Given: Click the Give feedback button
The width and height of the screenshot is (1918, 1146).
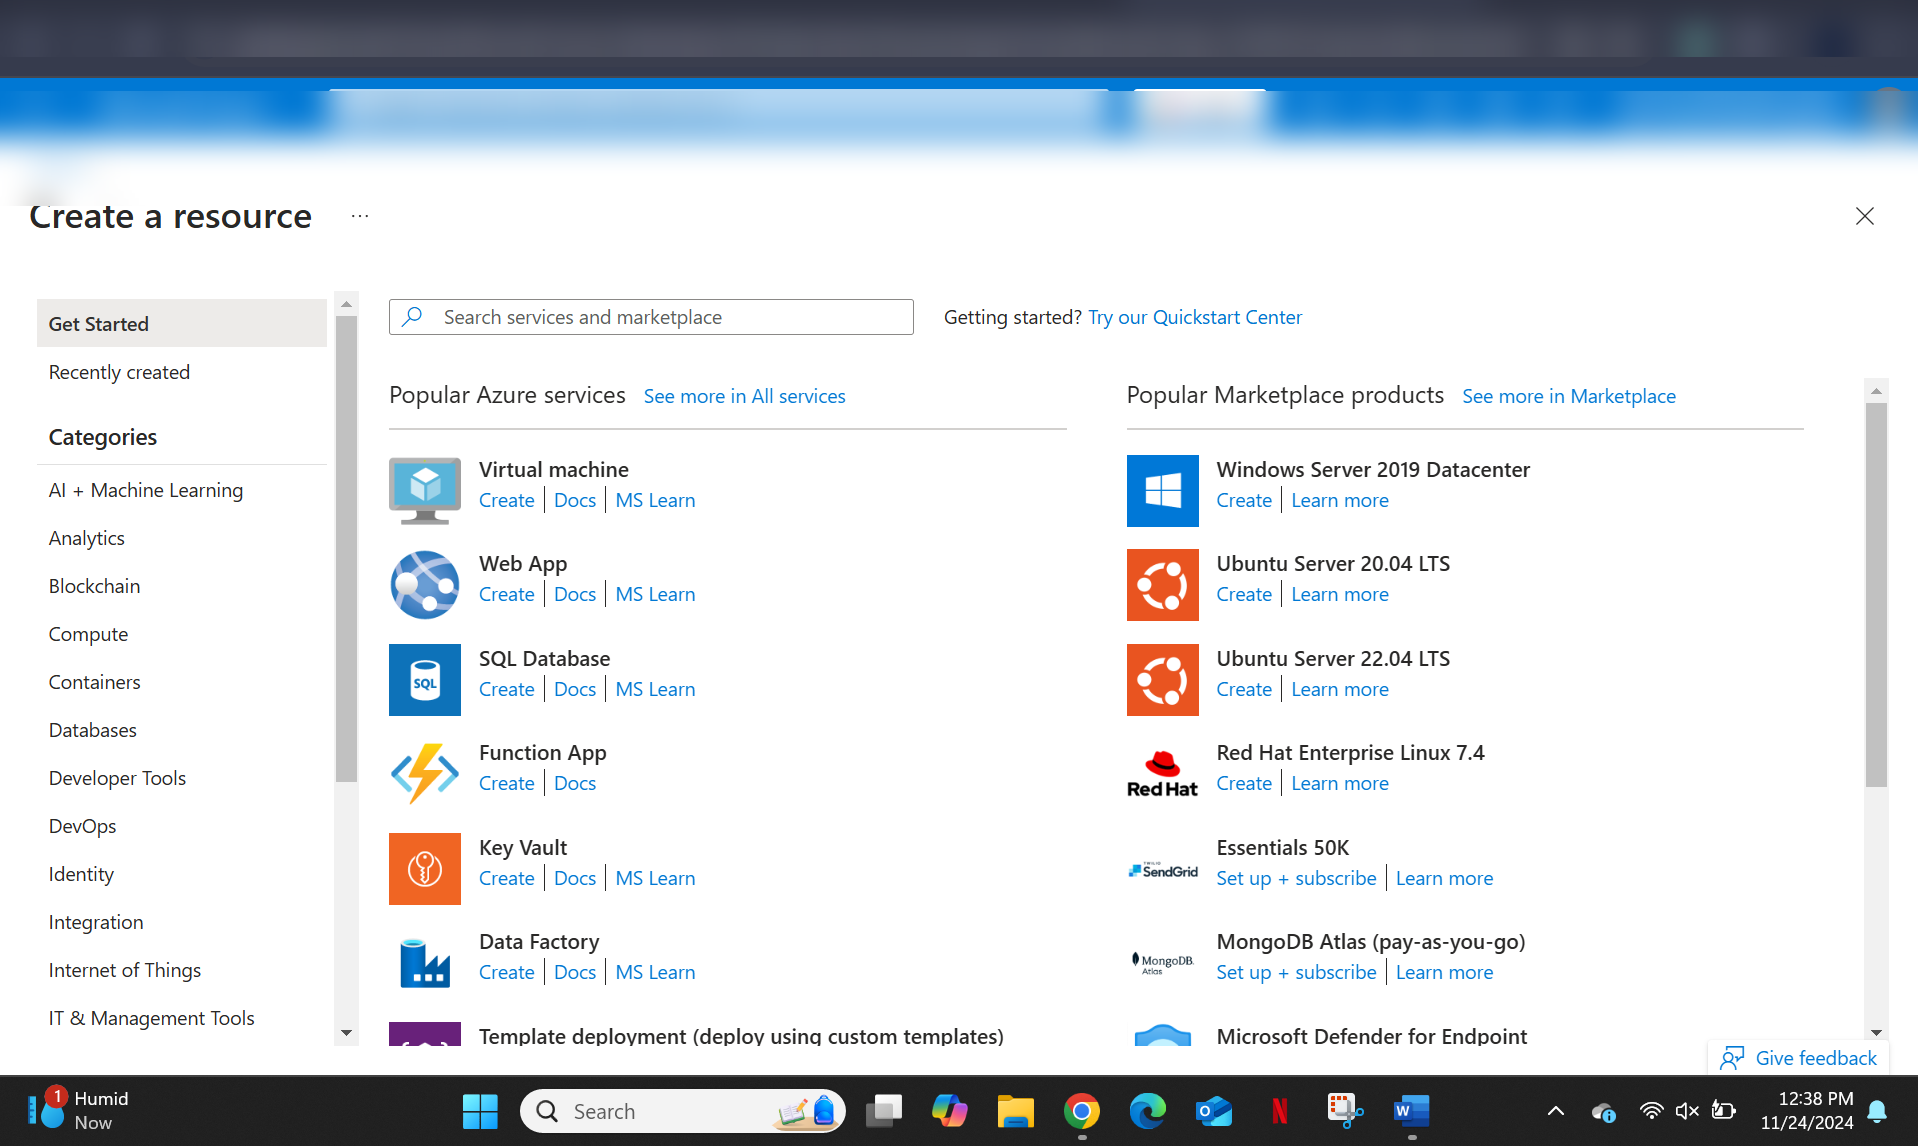Looking at the screenshot, I should 1798,1058.
